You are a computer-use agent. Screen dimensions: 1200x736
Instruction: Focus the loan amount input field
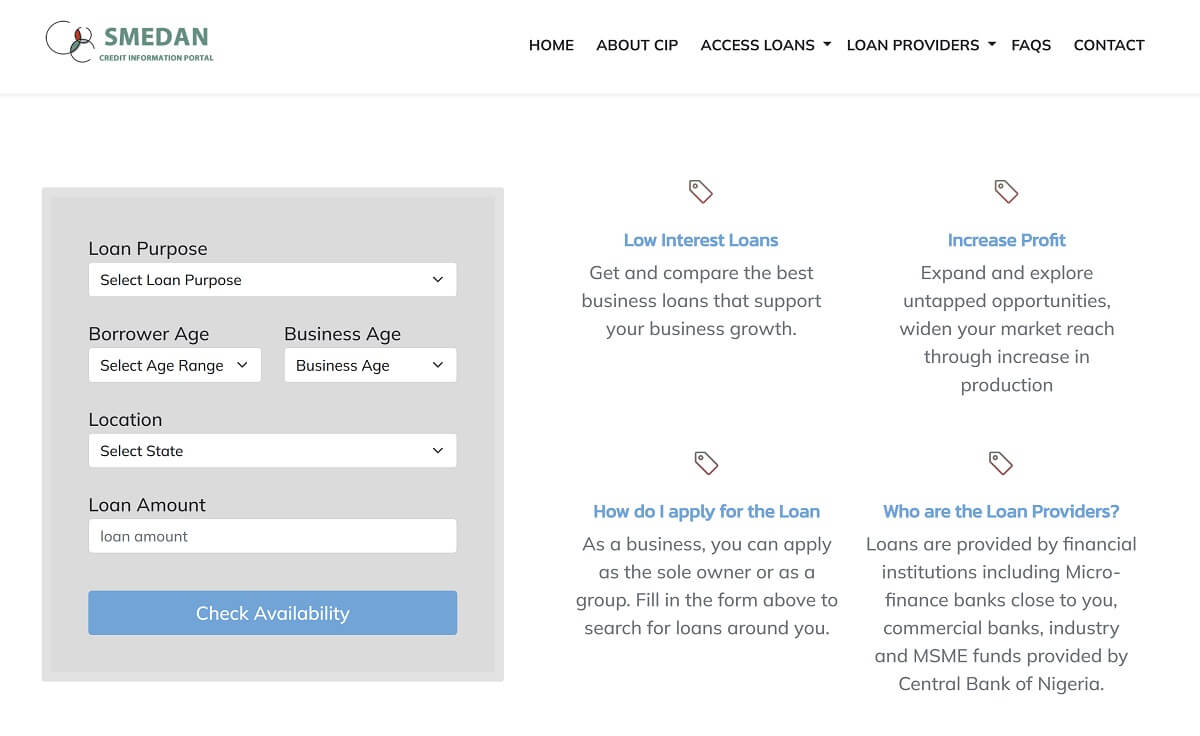[272, 536]
